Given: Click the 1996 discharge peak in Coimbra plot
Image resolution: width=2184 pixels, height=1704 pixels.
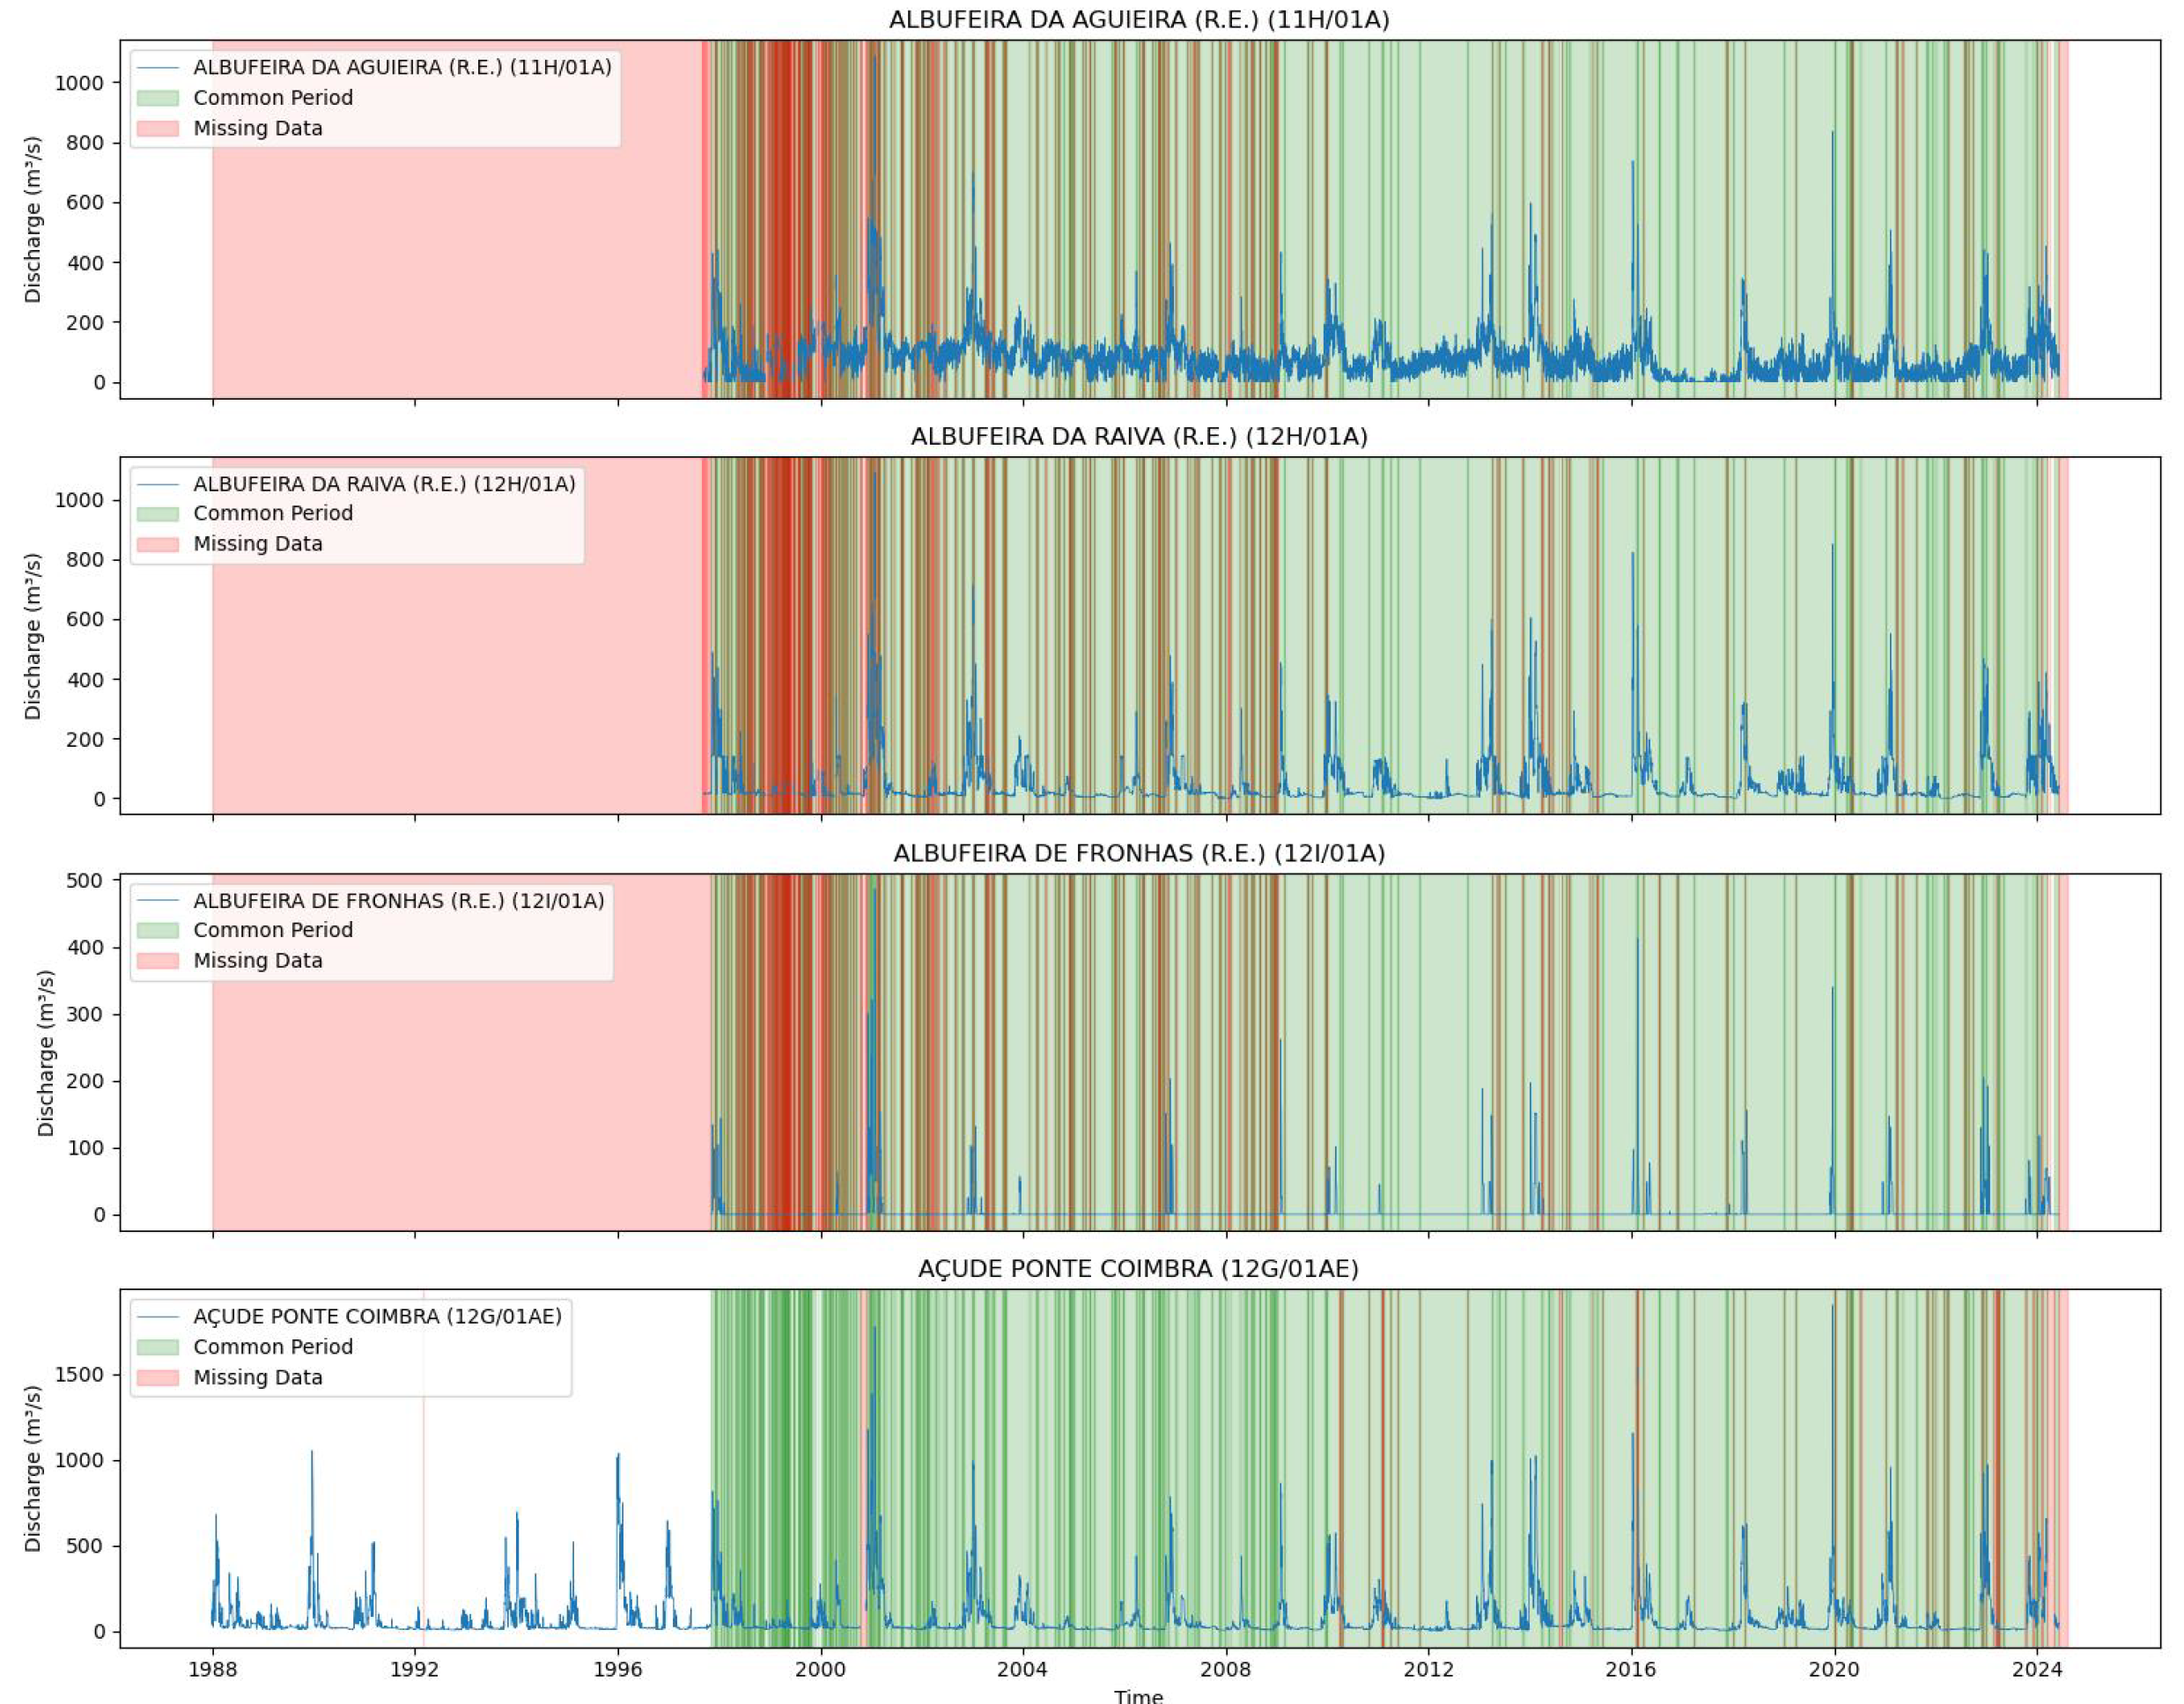Looking at the screenshot, I should pos(618,1455).
